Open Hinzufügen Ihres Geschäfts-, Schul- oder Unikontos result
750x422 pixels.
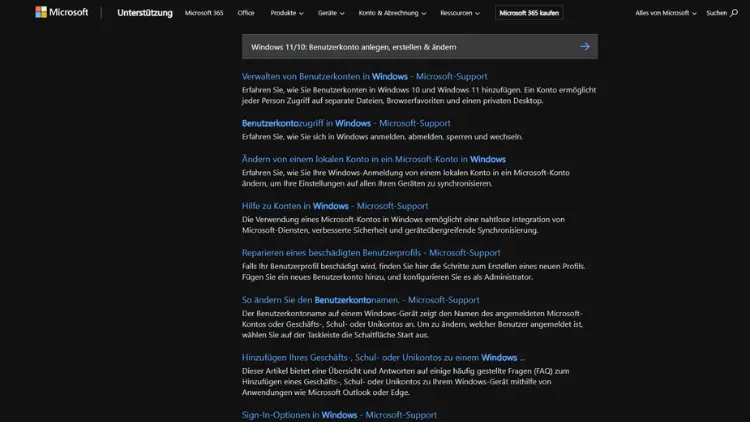point(383,357)
